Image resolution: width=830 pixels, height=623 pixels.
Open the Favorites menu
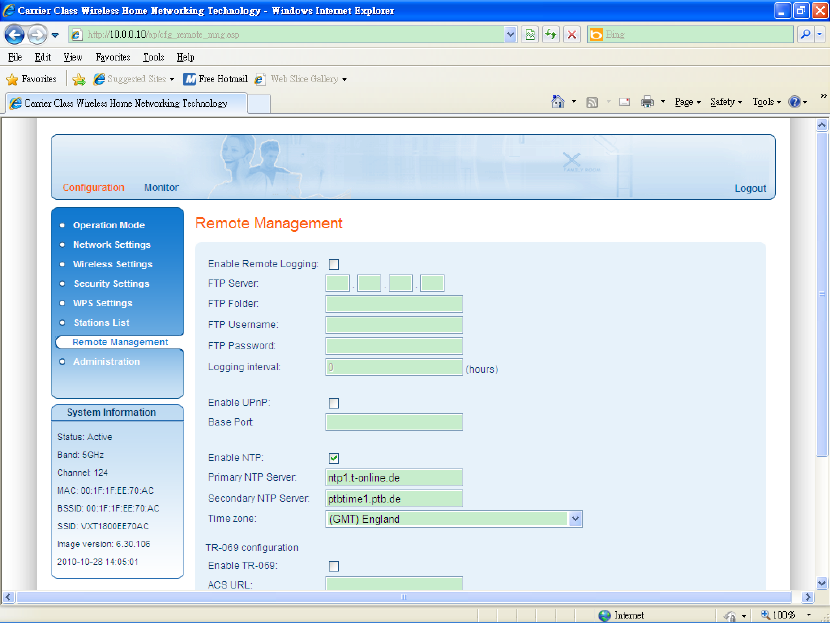point(113,57)
